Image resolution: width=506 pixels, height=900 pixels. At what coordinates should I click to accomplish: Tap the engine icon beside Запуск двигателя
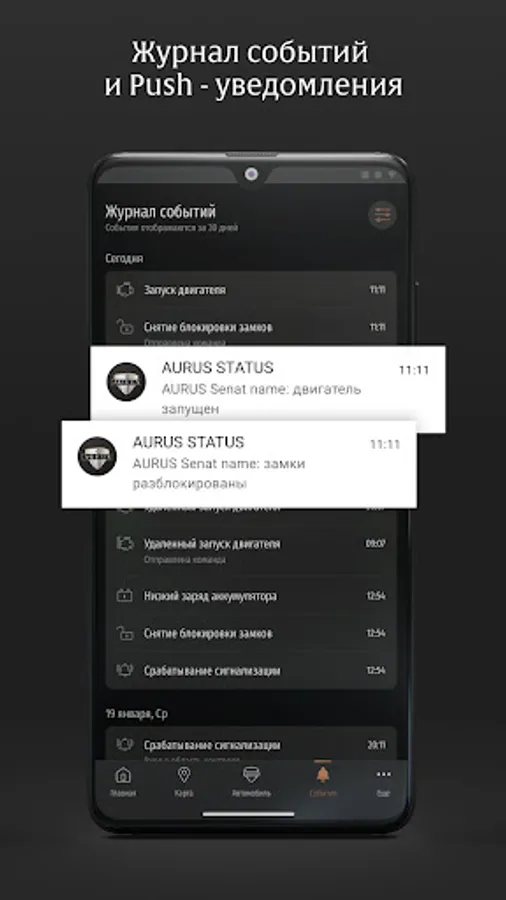125,290
